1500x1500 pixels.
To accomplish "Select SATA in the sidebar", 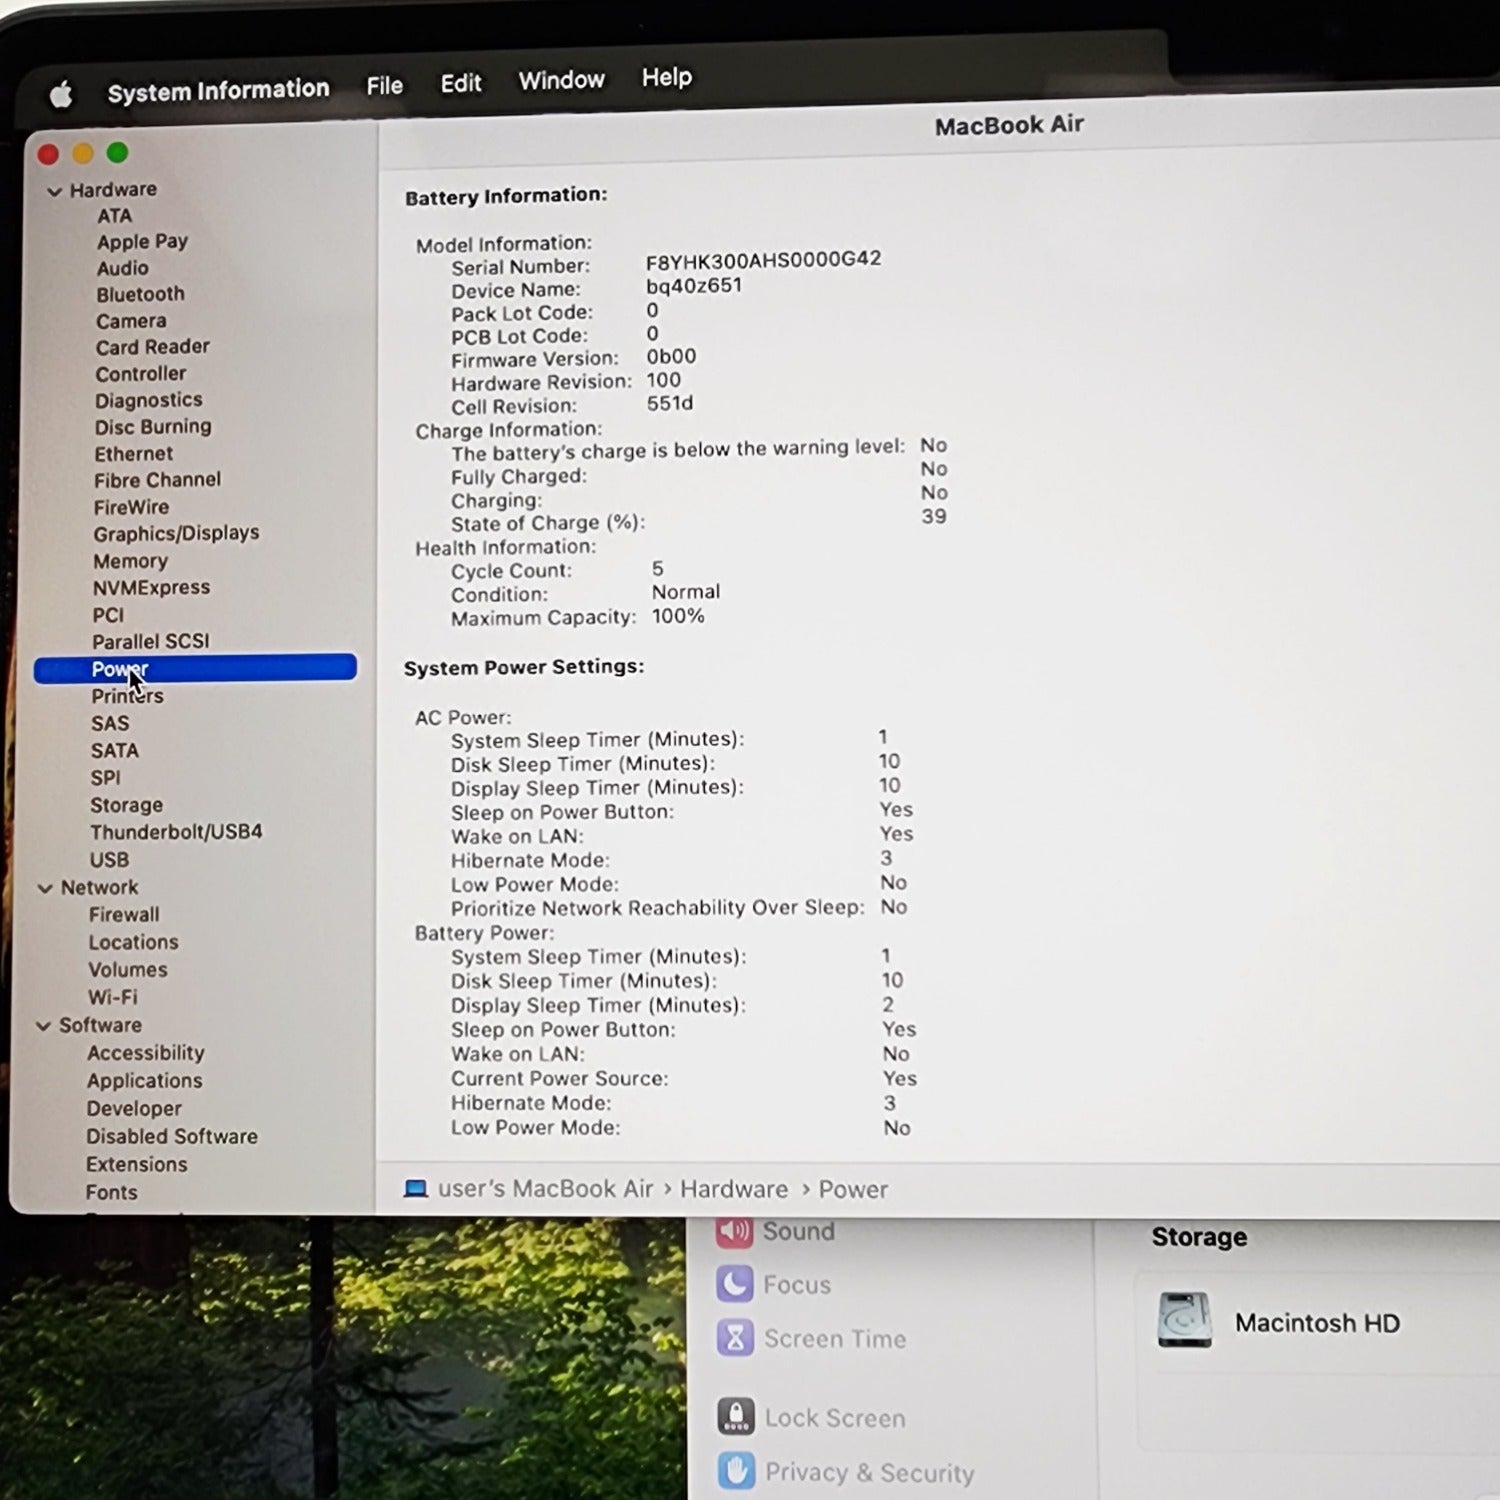I will pyautogui.click(x=114, y=750).
